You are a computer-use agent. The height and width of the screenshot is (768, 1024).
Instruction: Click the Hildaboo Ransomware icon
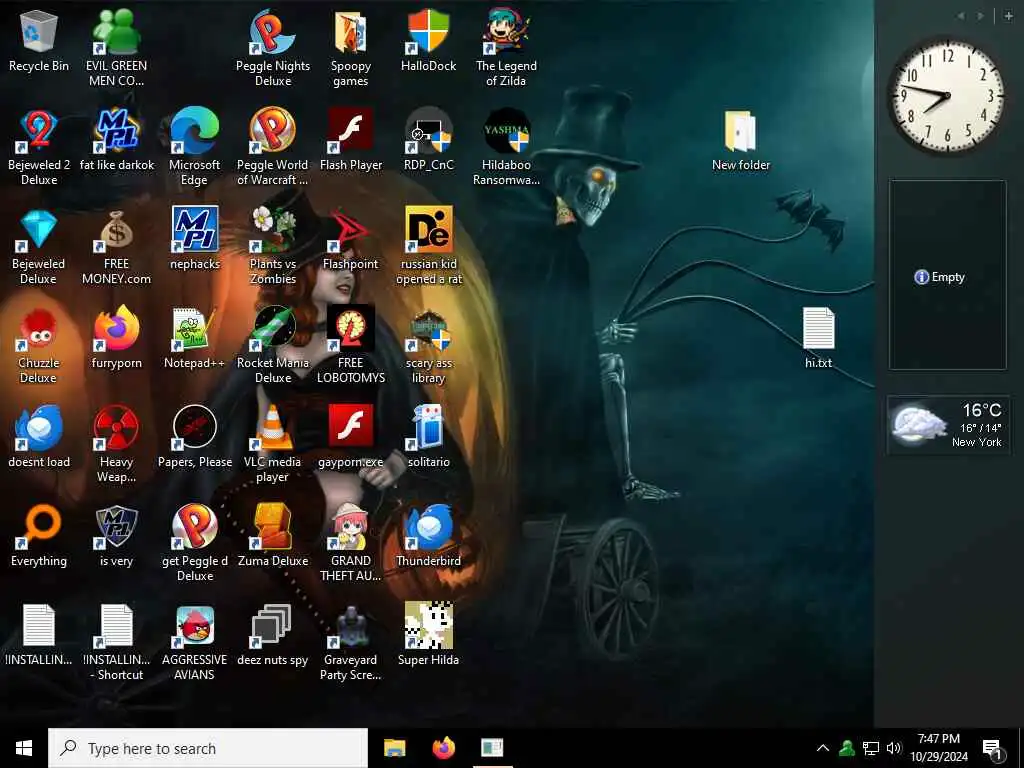506,148
